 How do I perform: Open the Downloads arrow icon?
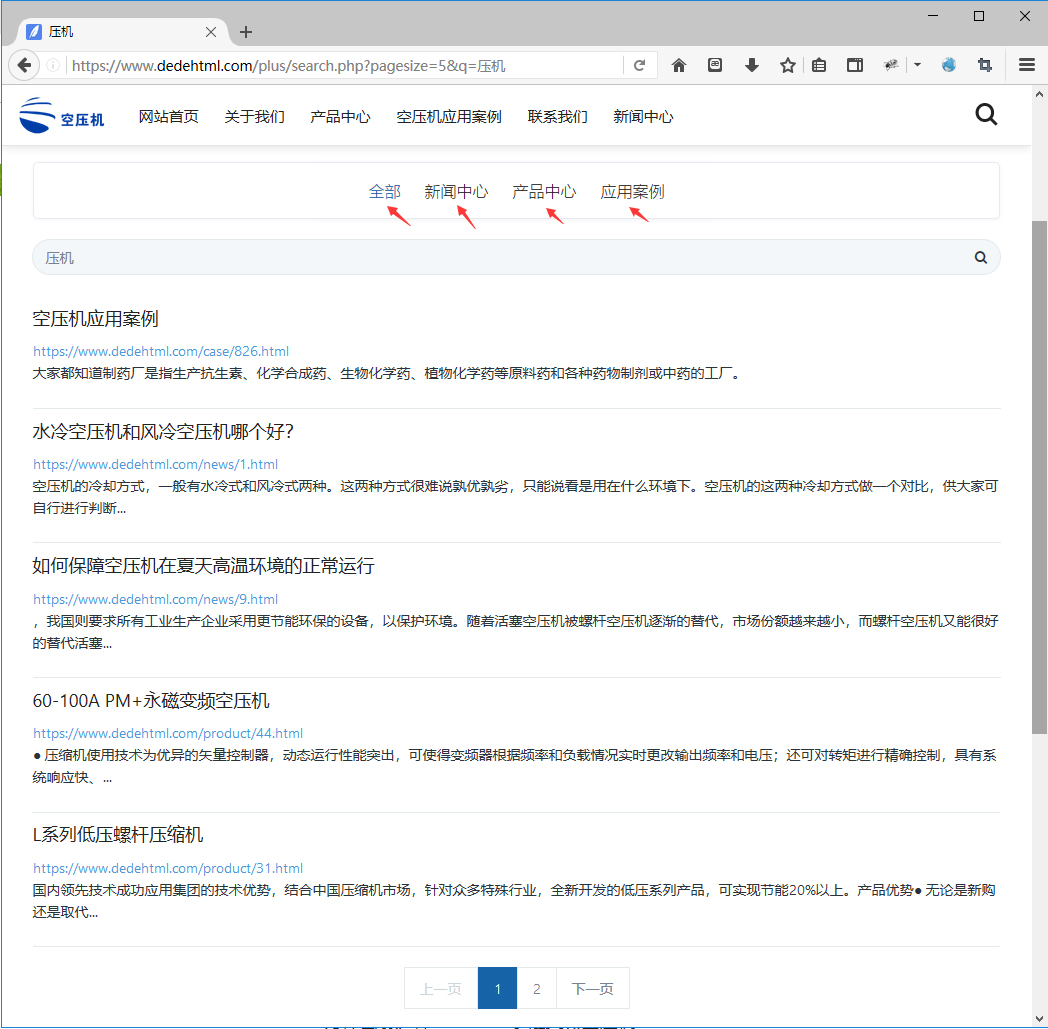point(752,66)
